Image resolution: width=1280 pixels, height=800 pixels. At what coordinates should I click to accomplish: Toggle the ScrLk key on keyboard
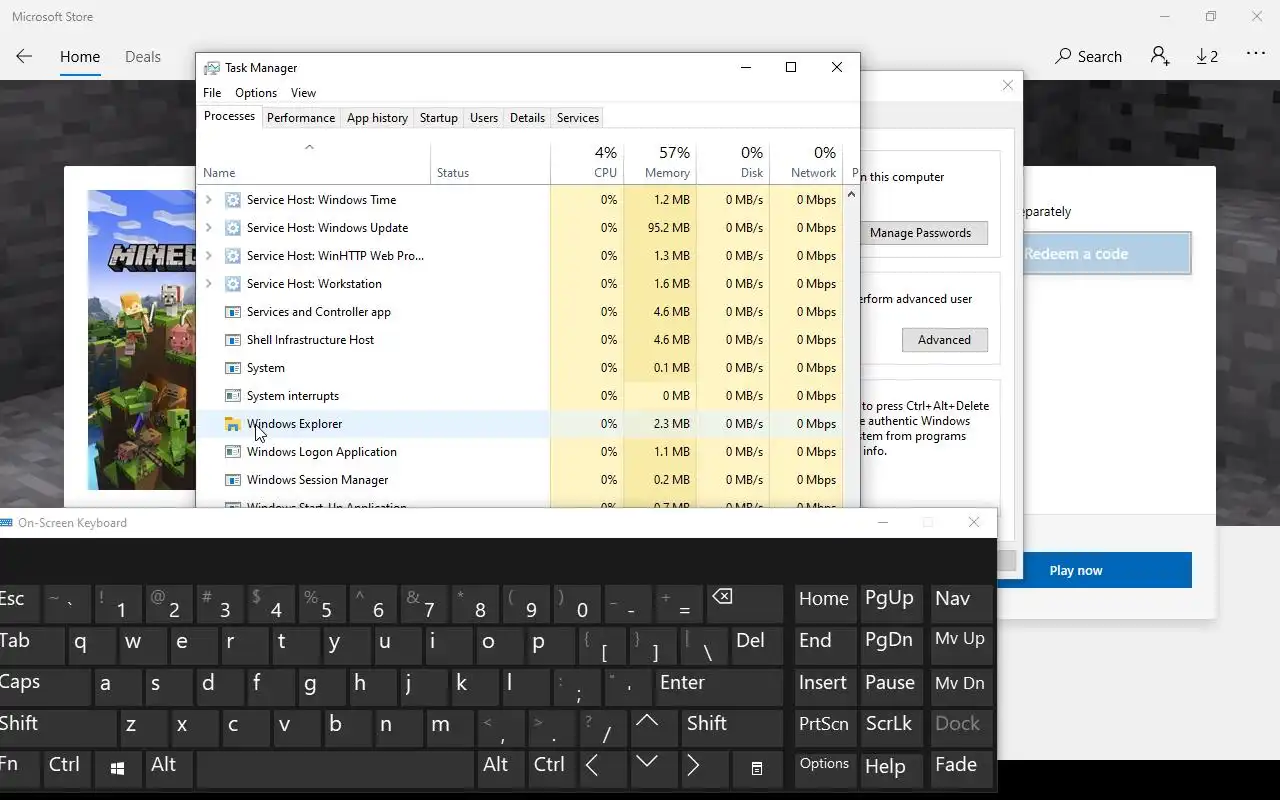click(x=889, y=727)
